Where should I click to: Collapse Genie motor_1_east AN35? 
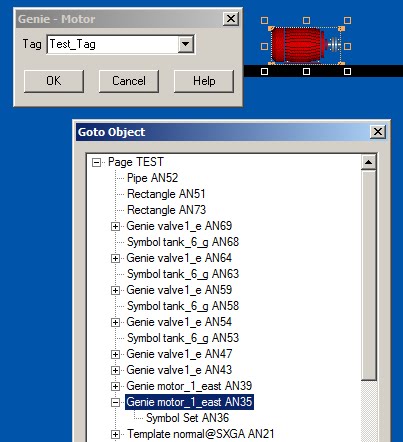point(115,402)
